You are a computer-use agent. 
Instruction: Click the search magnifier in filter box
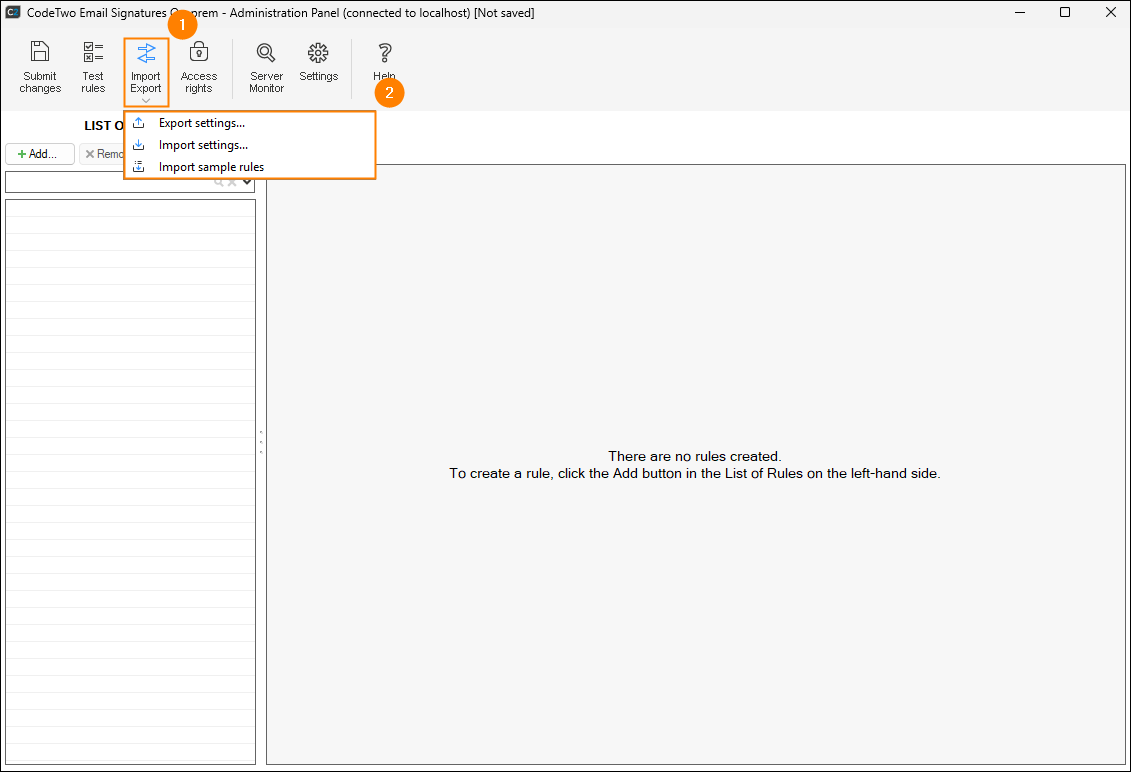coord(219,182)
